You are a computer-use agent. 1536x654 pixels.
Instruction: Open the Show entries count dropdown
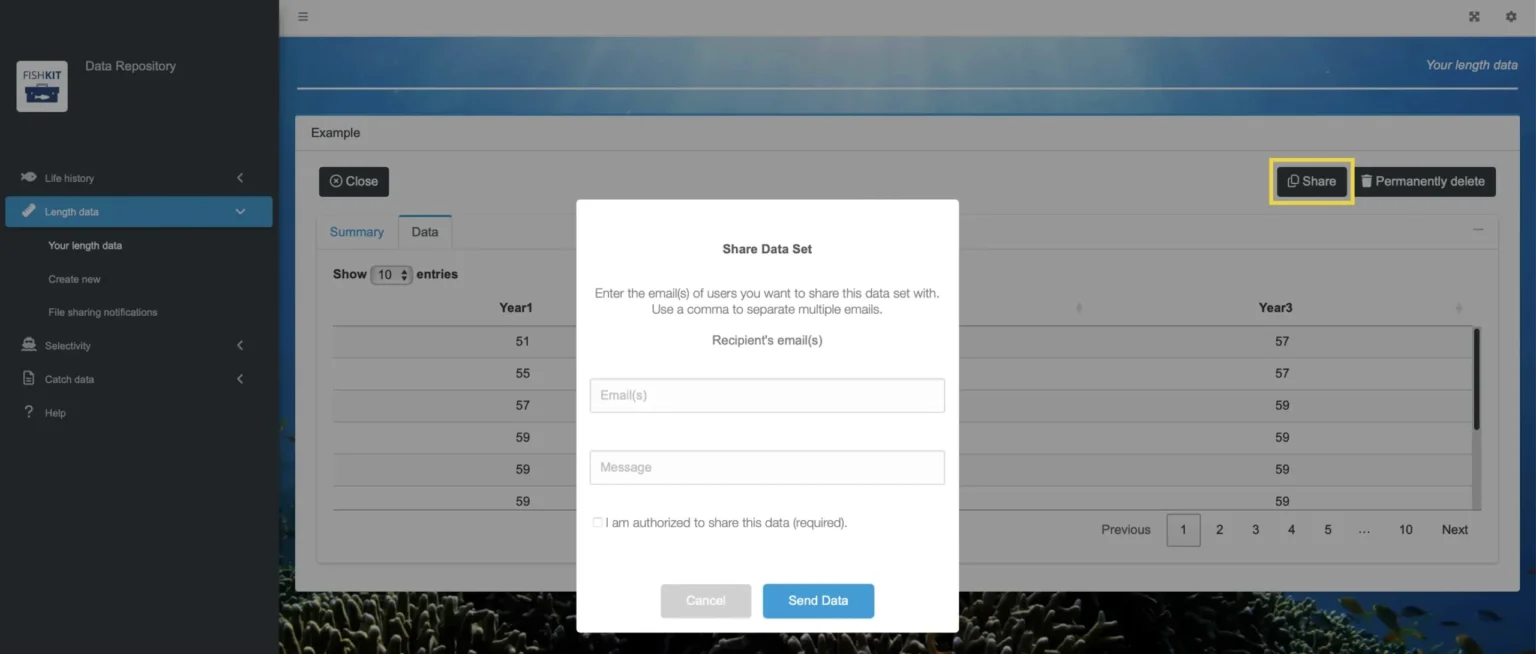pyautogui.click(x=391, y=274)
